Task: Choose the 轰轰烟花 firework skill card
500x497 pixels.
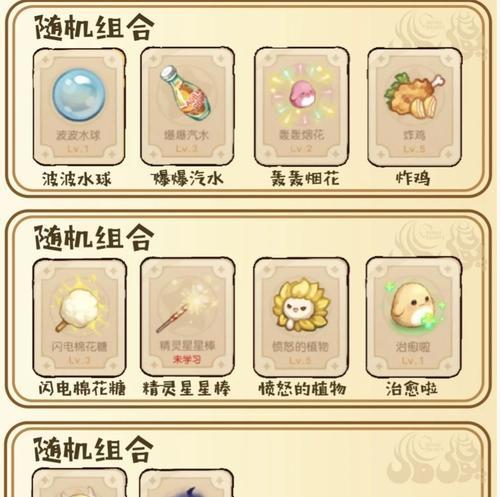Action: (302, 107)
